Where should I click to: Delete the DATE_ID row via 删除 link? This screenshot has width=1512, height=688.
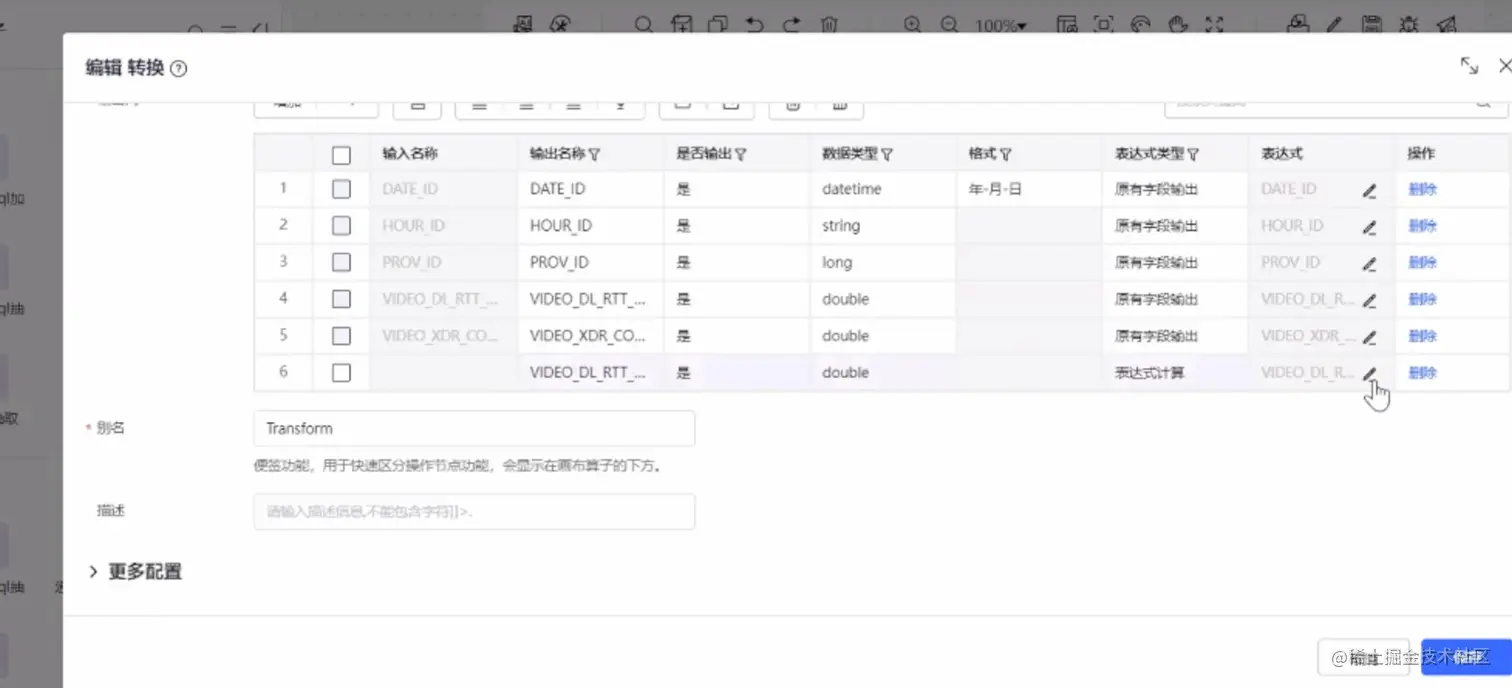pos(1422,189)
